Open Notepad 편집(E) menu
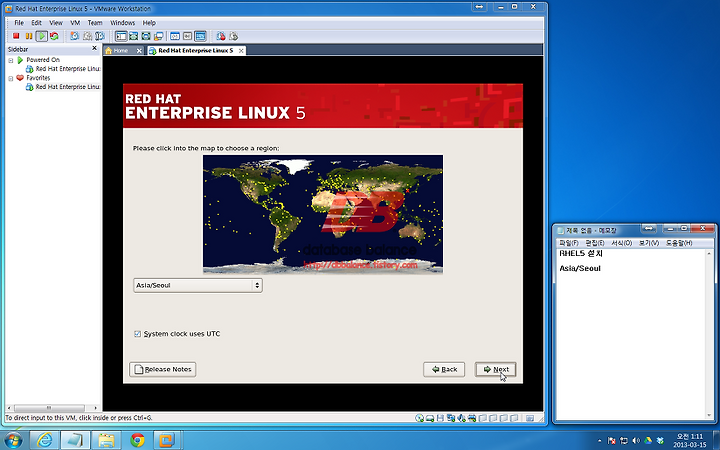The height and width of the screenshot is (450, 720). pyautogui.click(x=595, y=243)
